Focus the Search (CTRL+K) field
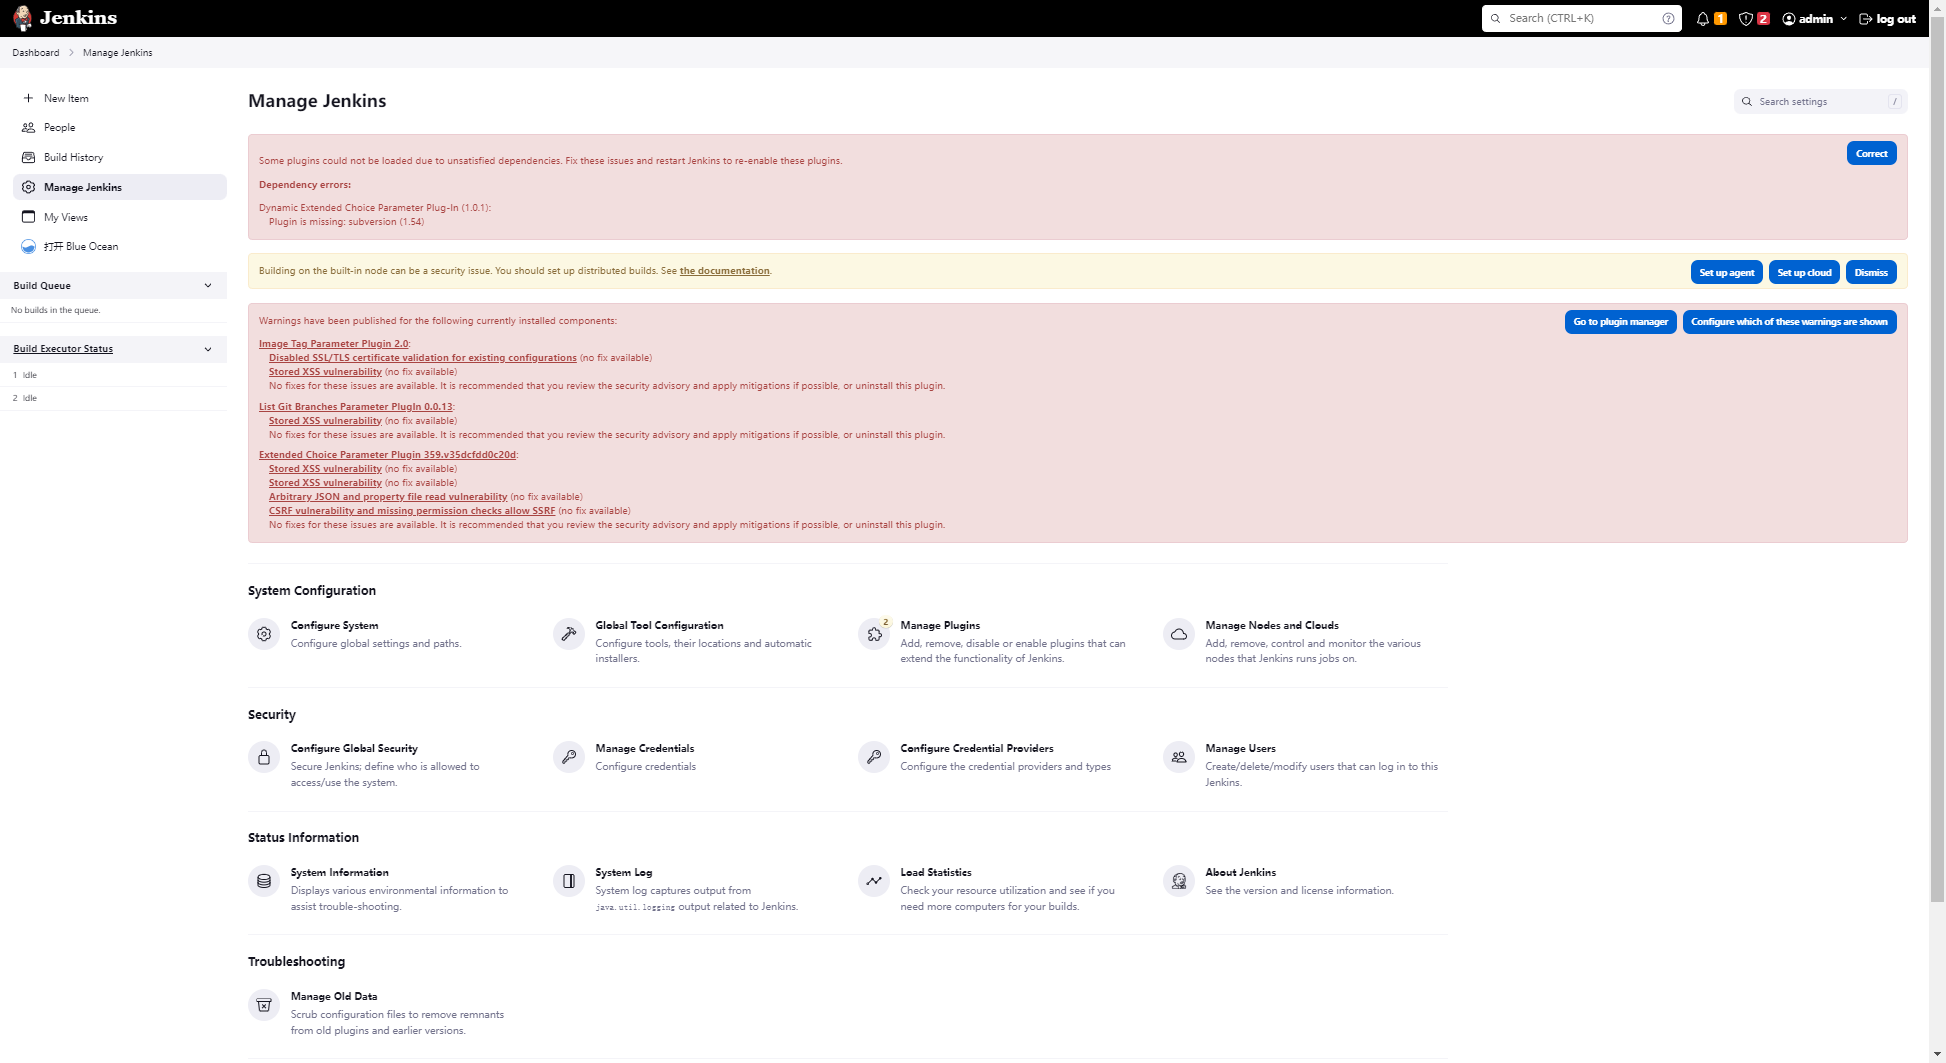Image resolution: width=1946 pixels, height=1063 pixels. [1581, 18]
